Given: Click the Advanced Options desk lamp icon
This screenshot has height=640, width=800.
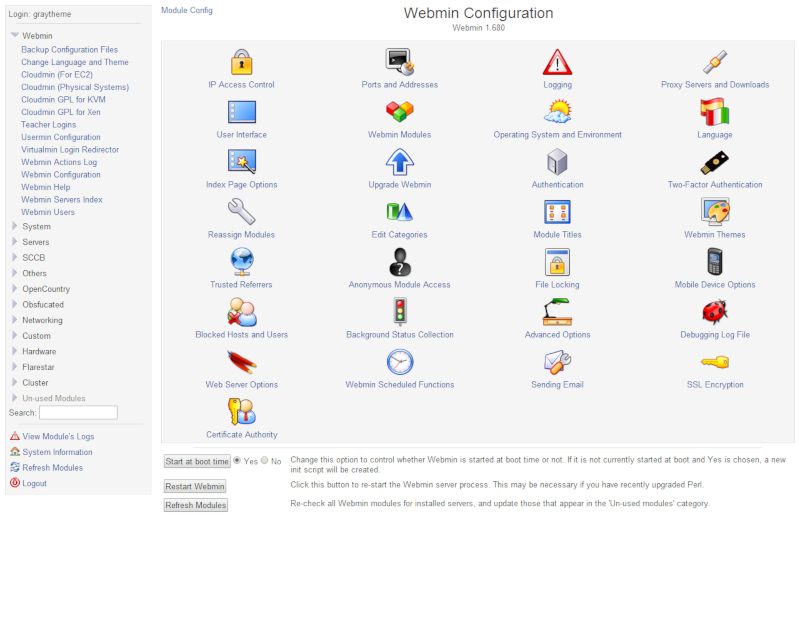Looking at the screenshot, I should tap(557, 312).
